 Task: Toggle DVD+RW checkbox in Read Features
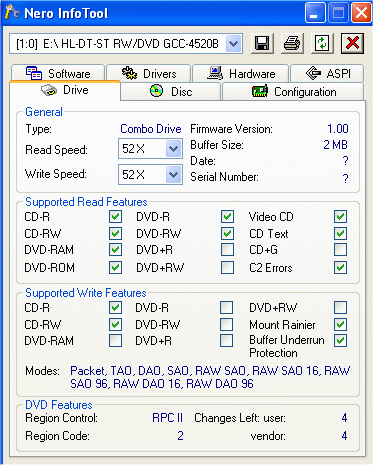[x=227, y=267]
